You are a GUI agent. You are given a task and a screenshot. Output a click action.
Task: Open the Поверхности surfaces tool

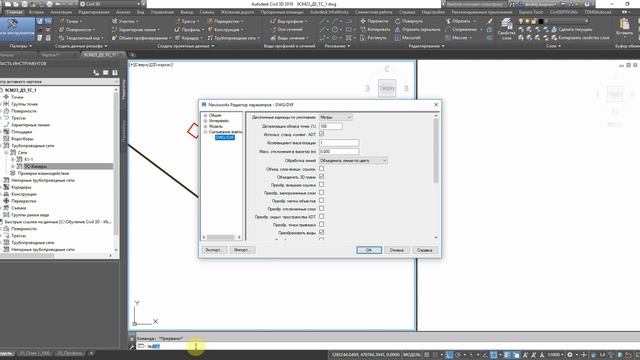[77, 30]
